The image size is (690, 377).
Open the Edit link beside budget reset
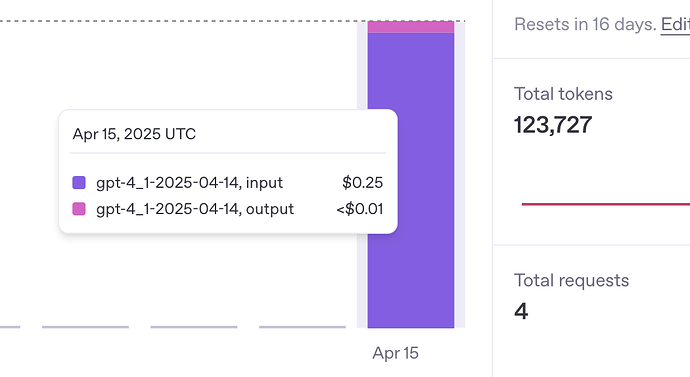[x=675, y=25]
